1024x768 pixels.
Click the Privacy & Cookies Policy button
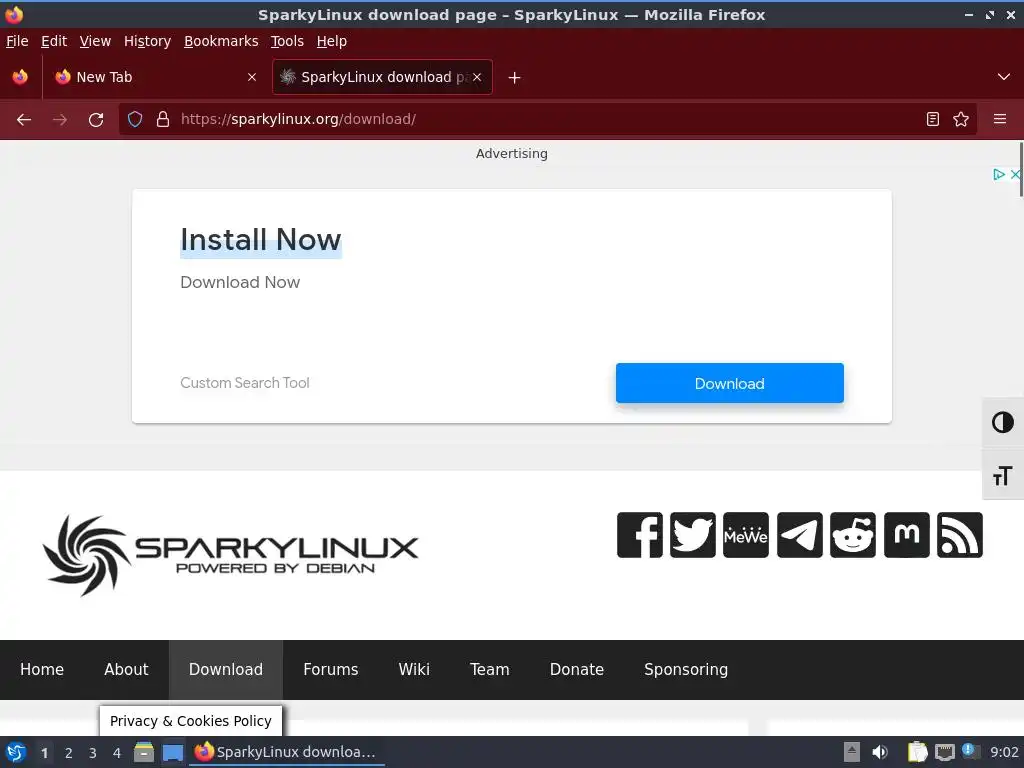click(191, 721)
